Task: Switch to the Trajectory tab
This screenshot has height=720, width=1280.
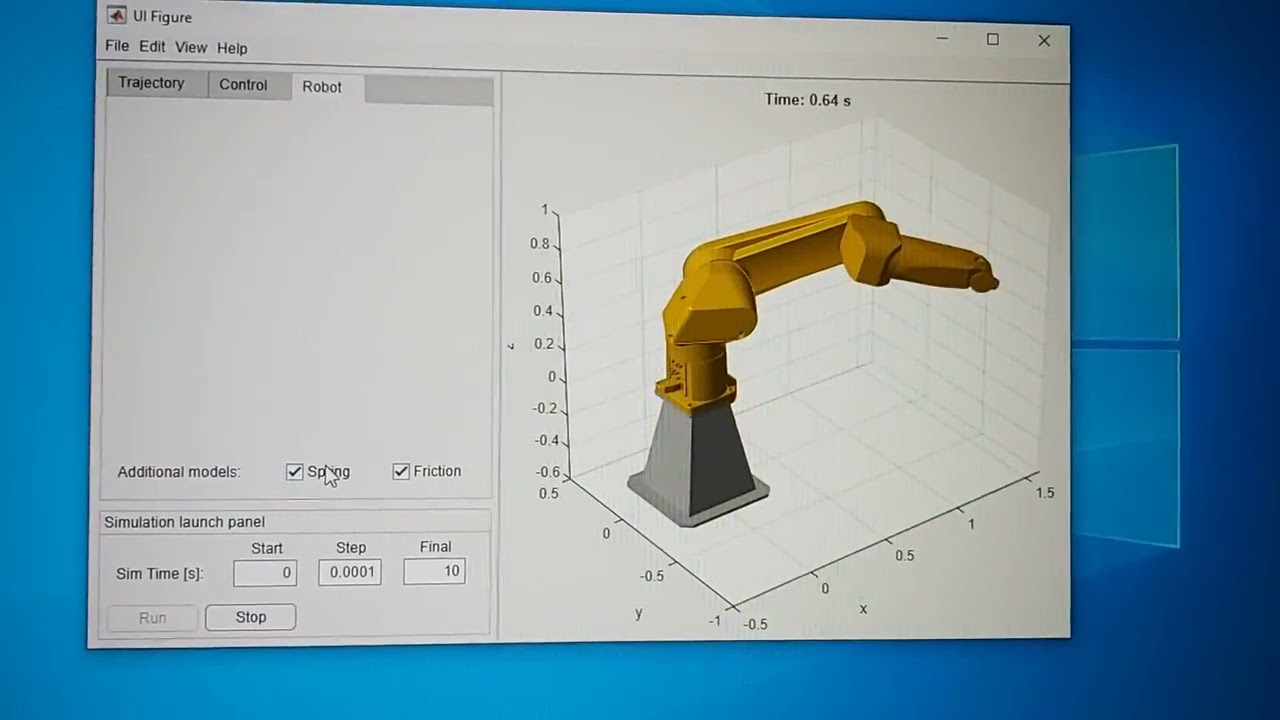Action: [x=151, y=83]
